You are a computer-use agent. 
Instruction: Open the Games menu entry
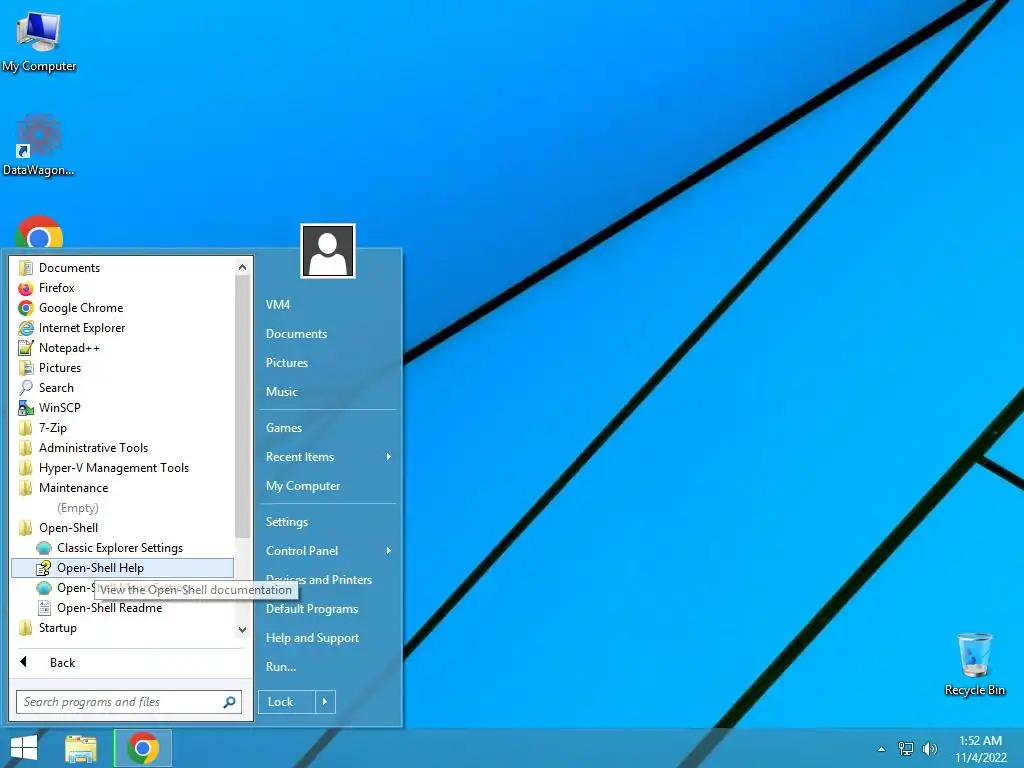click(x=328, y=428)
